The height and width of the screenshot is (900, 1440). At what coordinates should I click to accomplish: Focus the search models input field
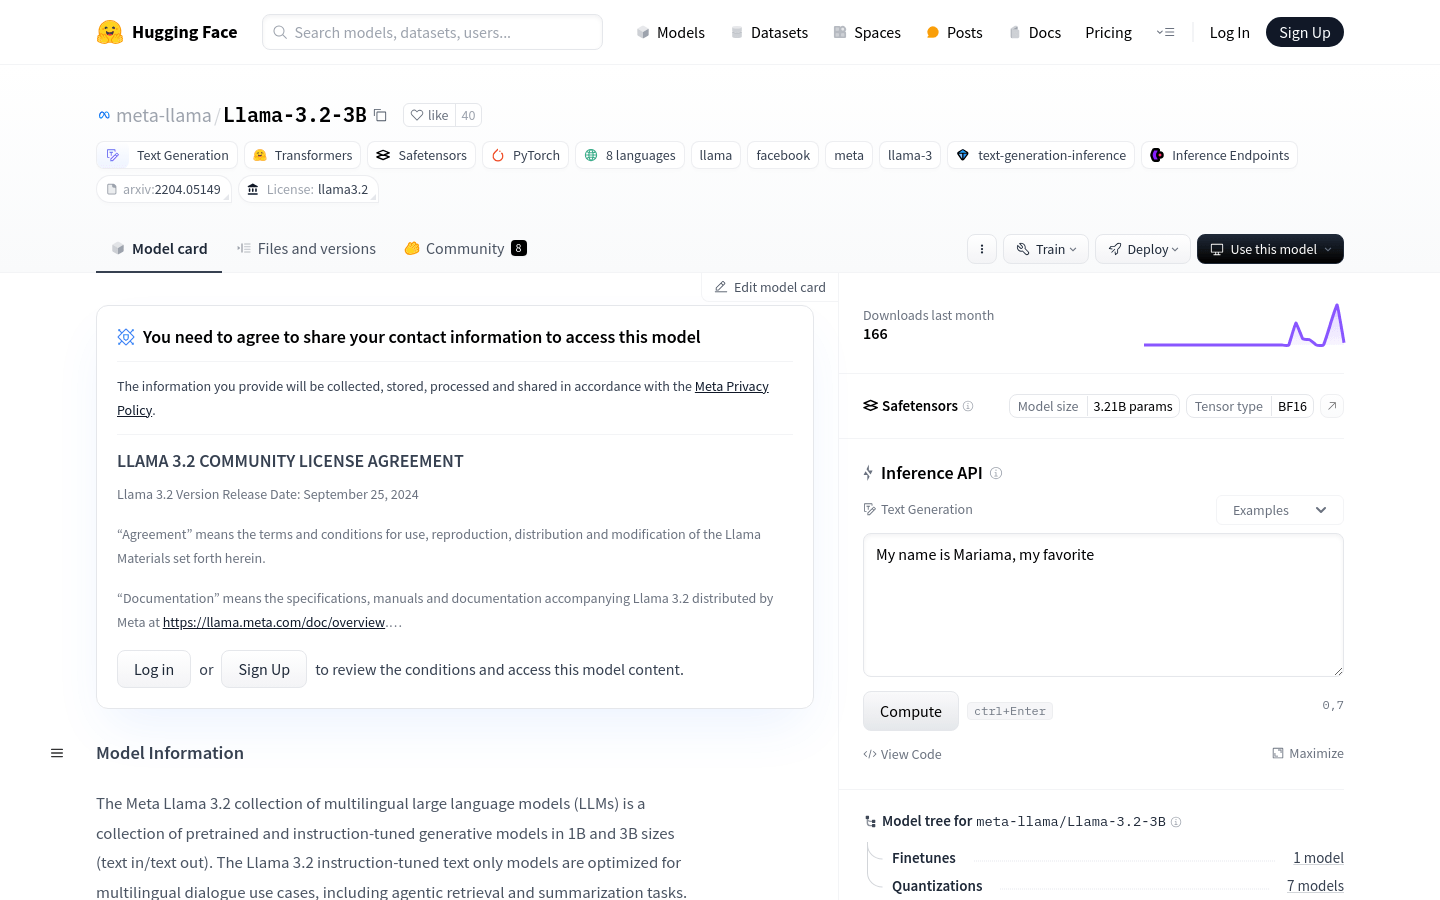point(432,32)
